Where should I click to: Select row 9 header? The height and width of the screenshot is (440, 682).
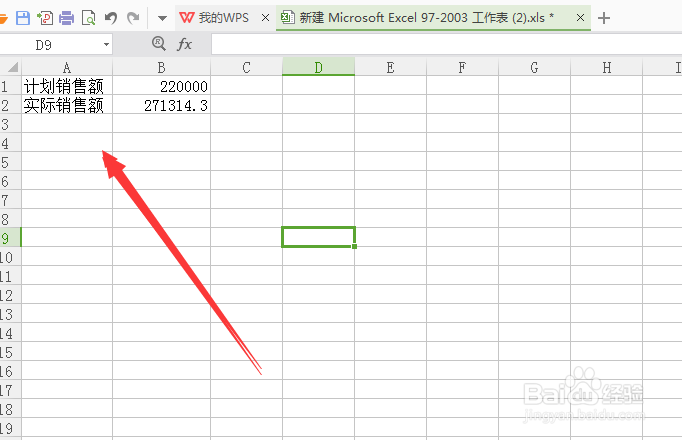point(10,238)
